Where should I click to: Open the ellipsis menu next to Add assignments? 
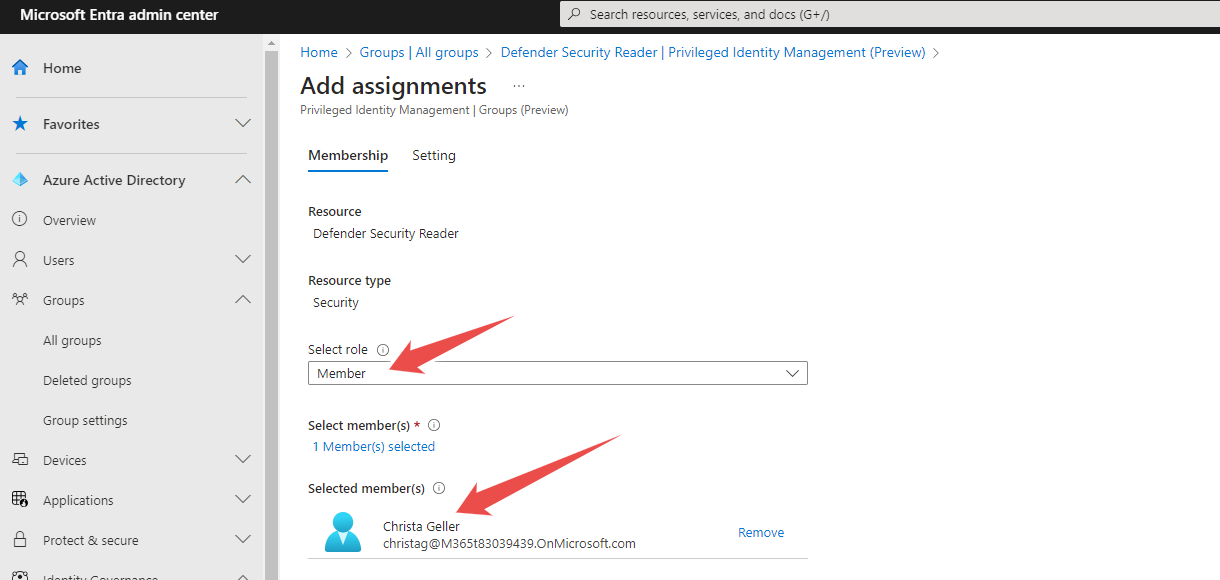[x=519, y=86]
